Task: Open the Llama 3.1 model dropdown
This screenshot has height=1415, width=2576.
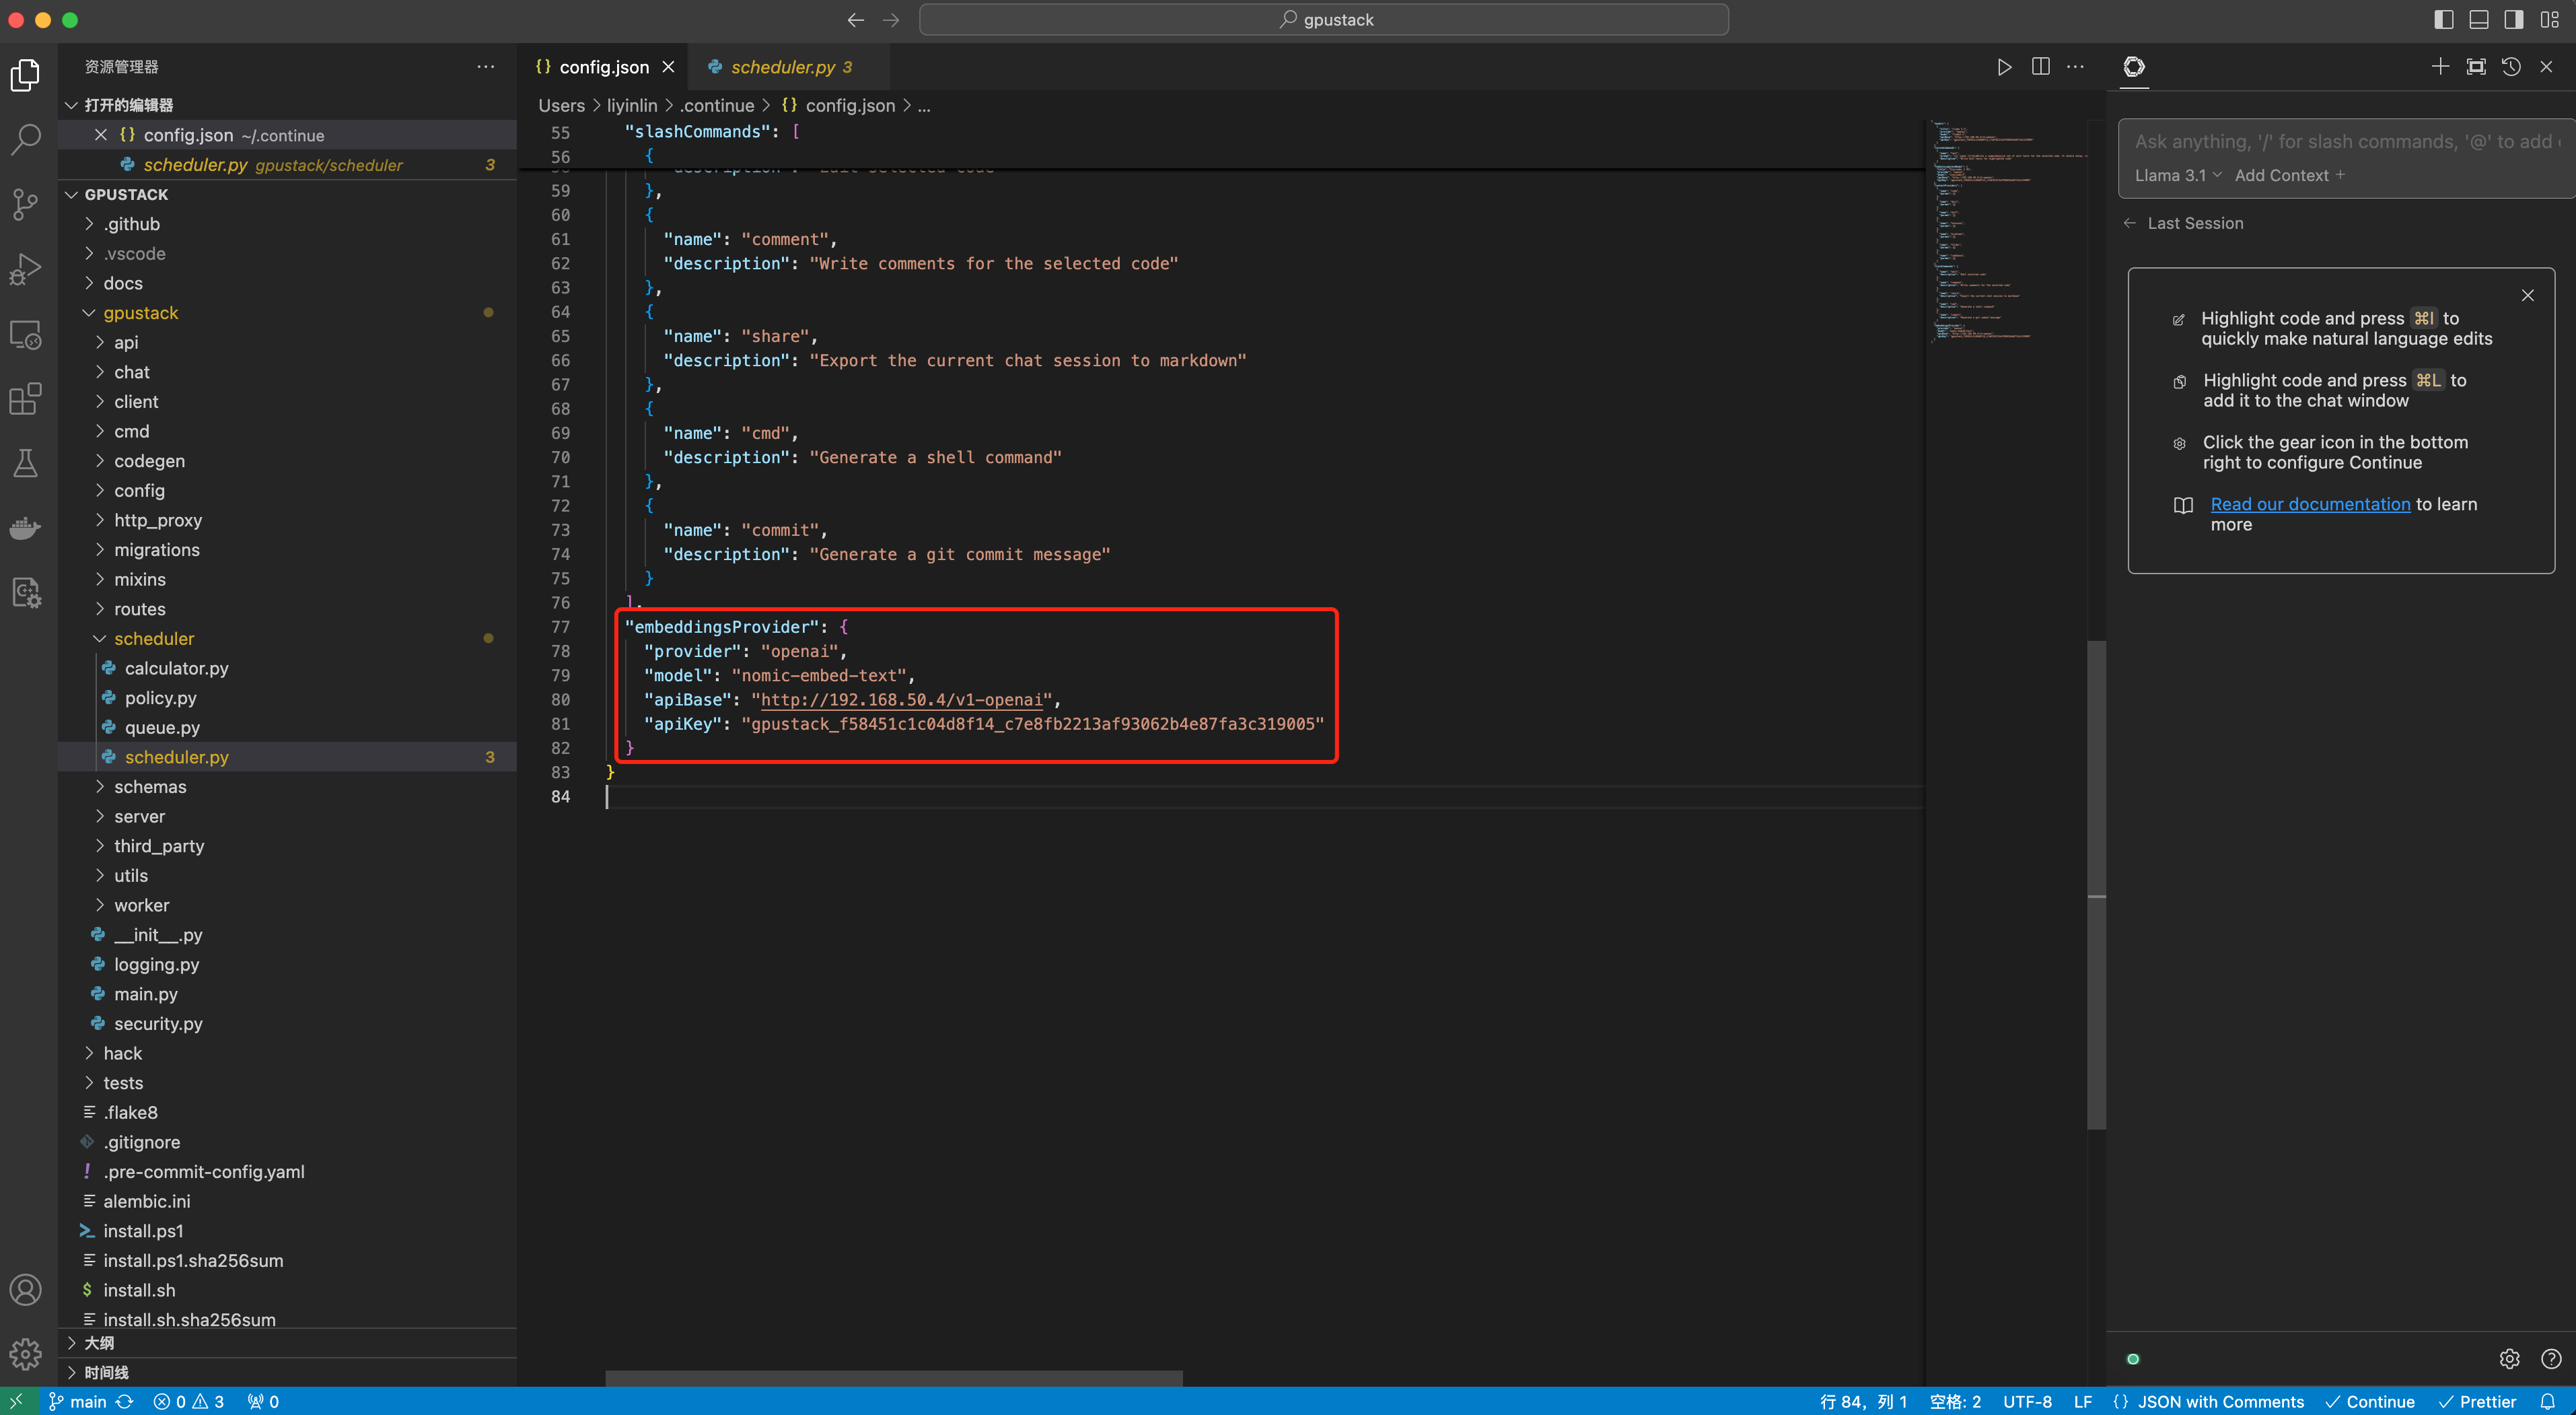Action: tap(2177, 175)
